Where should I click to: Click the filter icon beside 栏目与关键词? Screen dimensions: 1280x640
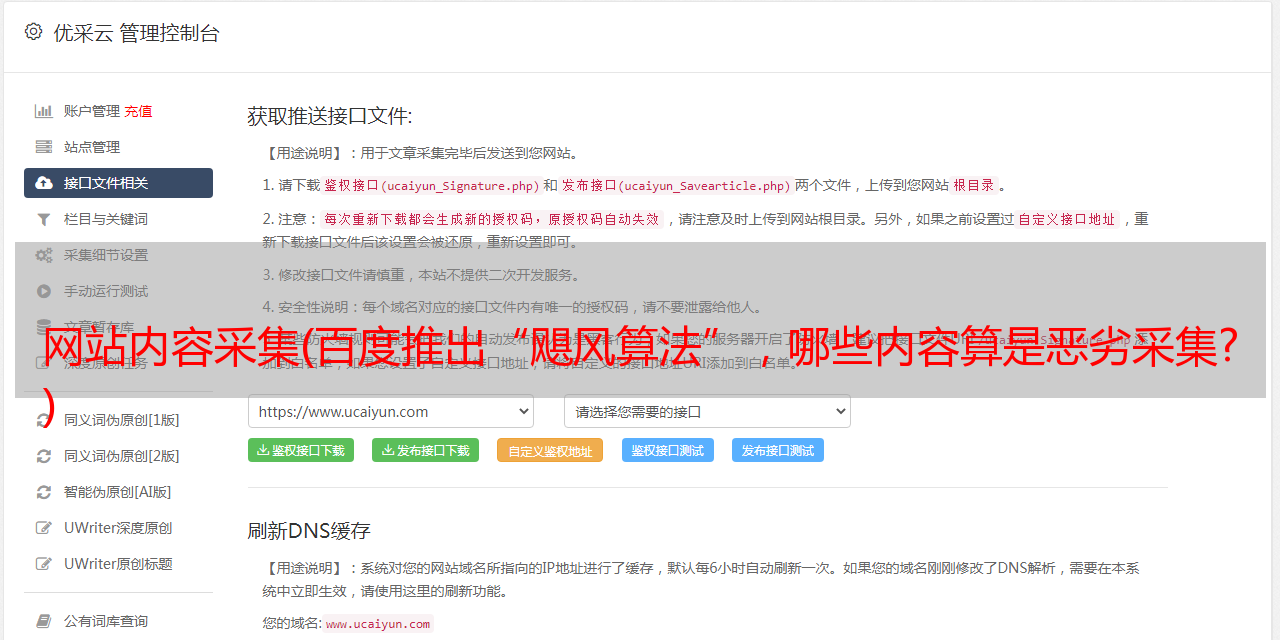click(x=44, y=219)
